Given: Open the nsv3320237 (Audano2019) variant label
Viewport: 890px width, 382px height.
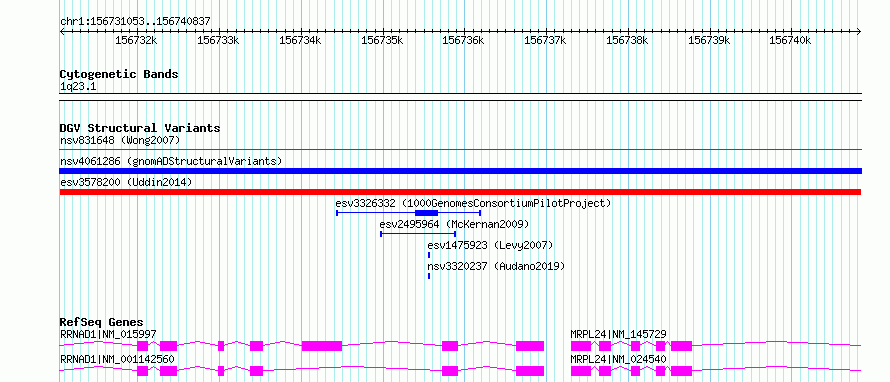Looking at the screenshot, I should [x=496, y=266].
